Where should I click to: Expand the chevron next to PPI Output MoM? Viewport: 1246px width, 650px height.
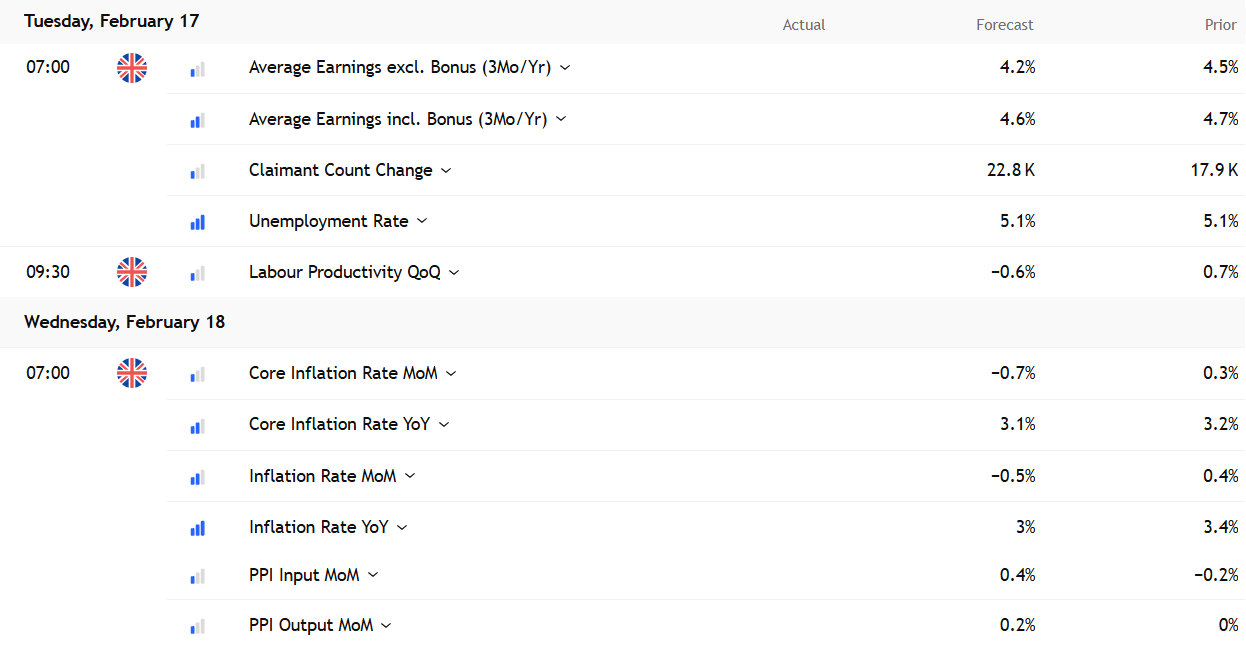click(x=387, y=626)
